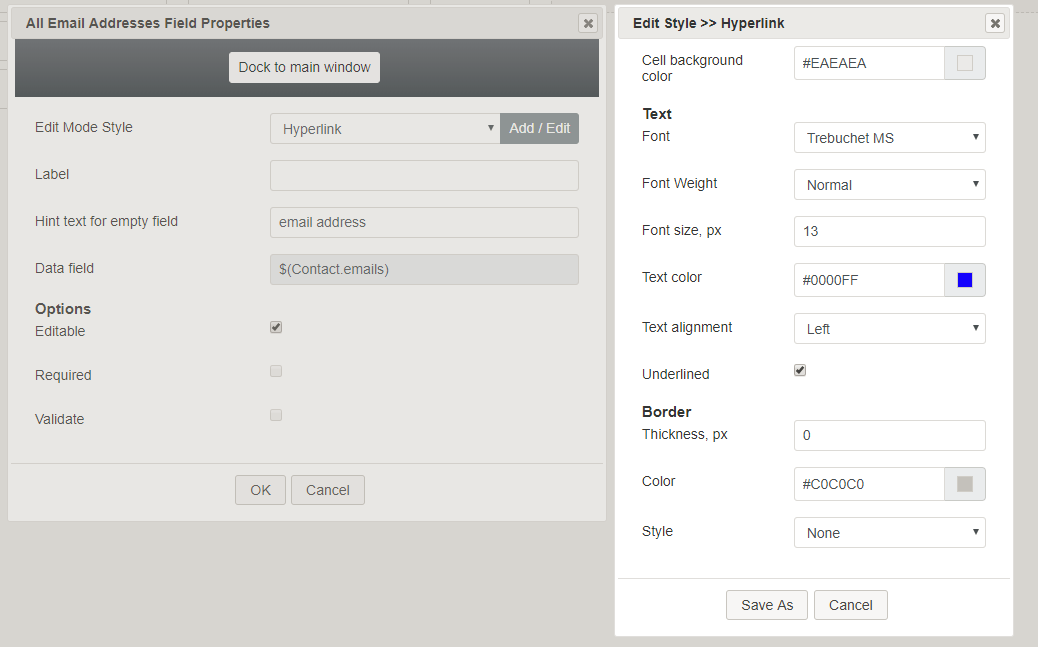1038x647 pixels.
Task: Expand the Font Weight dropdown
Action: 890,185
